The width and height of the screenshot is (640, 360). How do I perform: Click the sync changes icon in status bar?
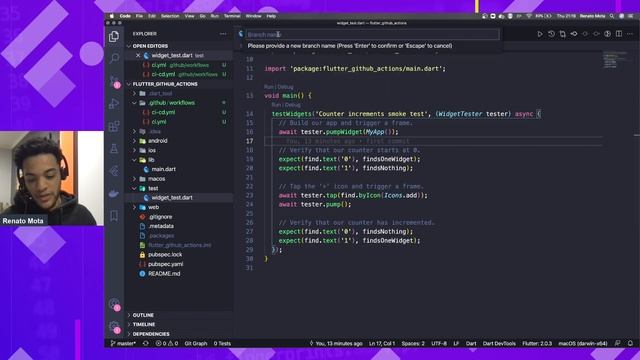[x=145, y=344]
